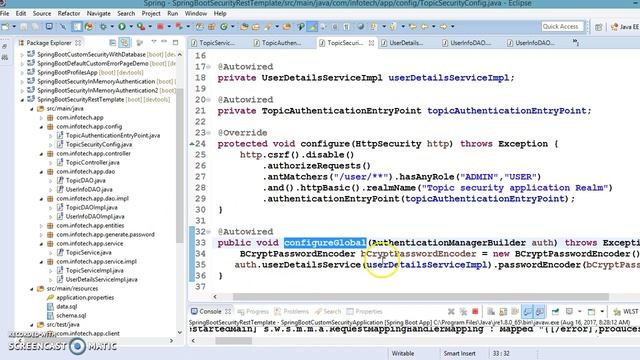Click the cursor position 33 : 32 in status bar
Screen dimensions: 640x360
[501, 353]
